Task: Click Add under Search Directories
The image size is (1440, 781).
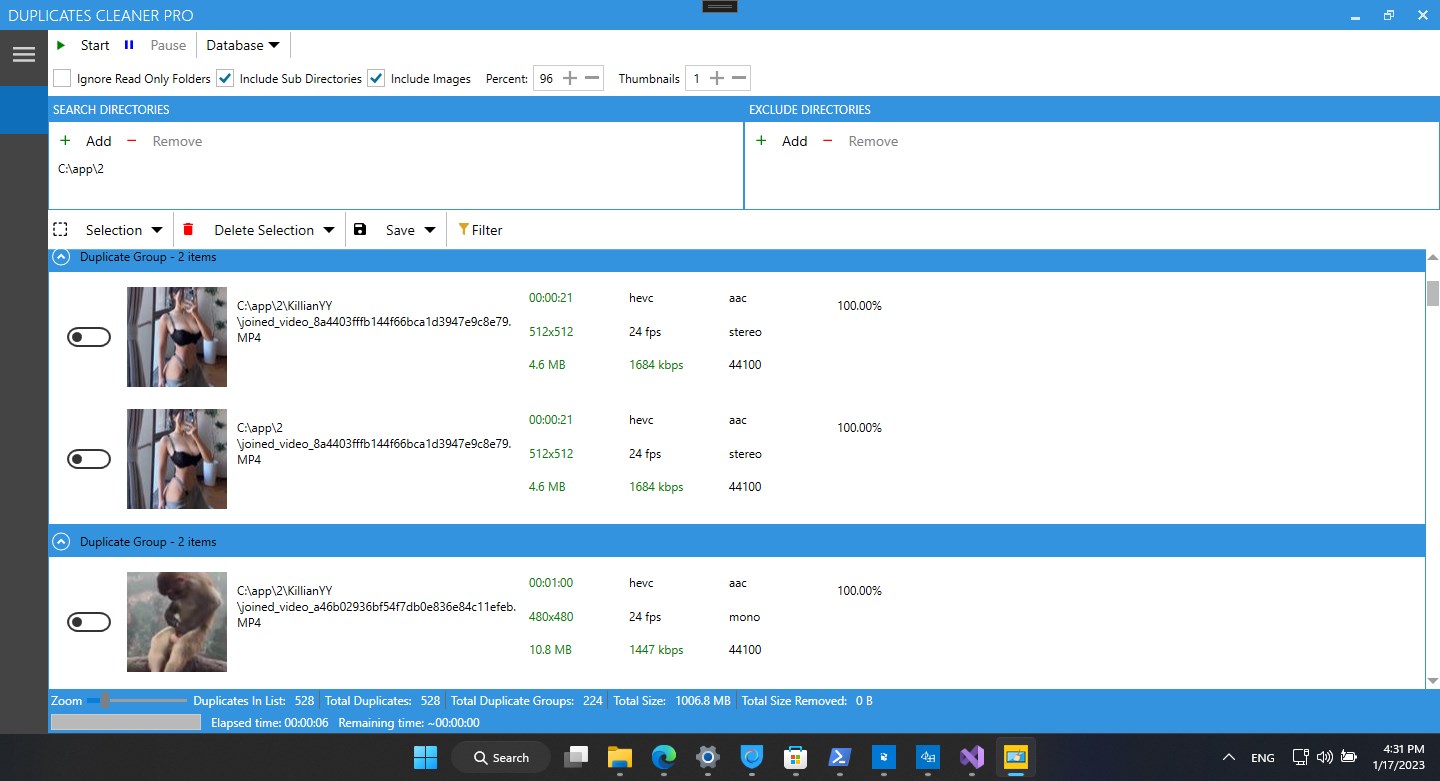Action: [99, 141]
